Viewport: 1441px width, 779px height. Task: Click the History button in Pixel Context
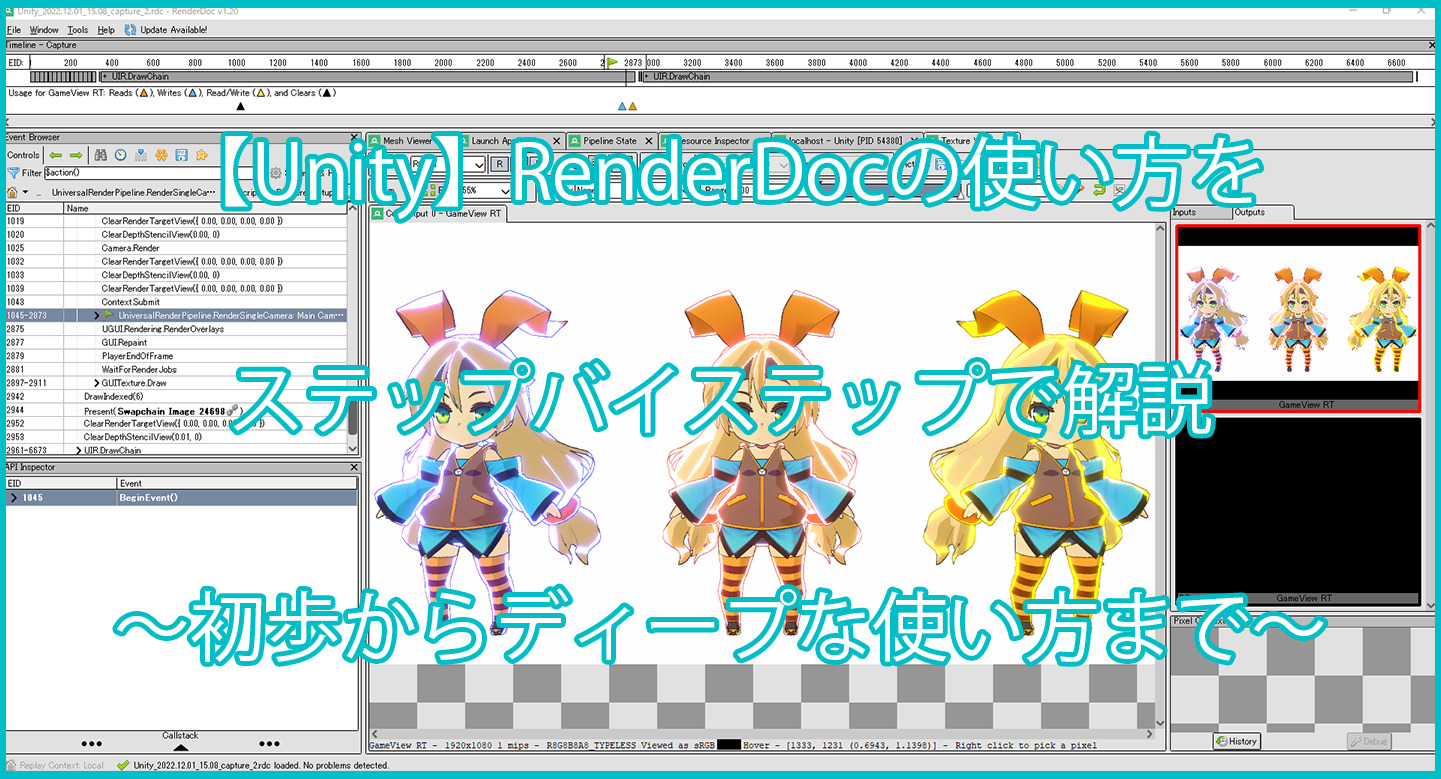1237,741
